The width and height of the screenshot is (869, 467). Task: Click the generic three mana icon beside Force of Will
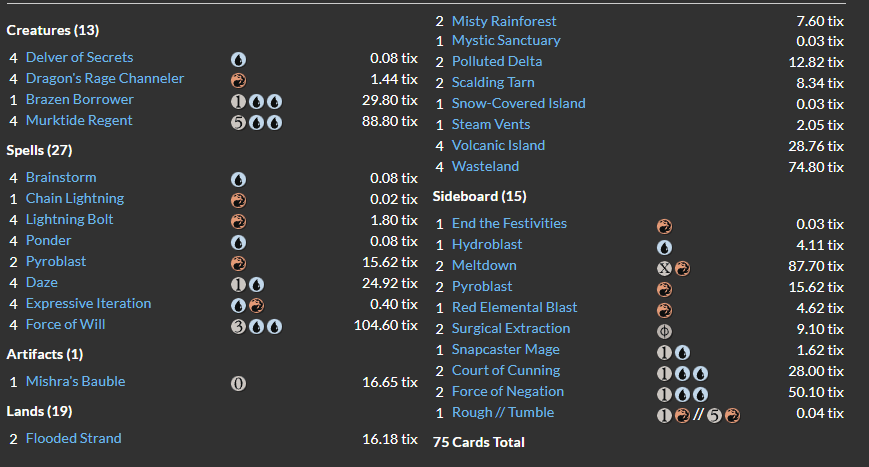[238, 325]
